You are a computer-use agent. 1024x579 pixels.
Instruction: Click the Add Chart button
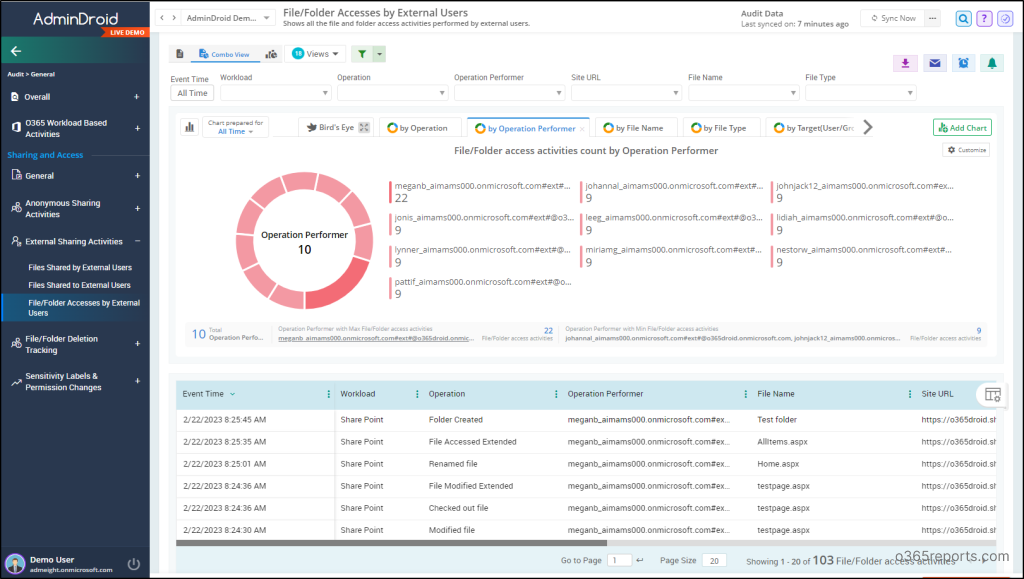coord(962,128)
